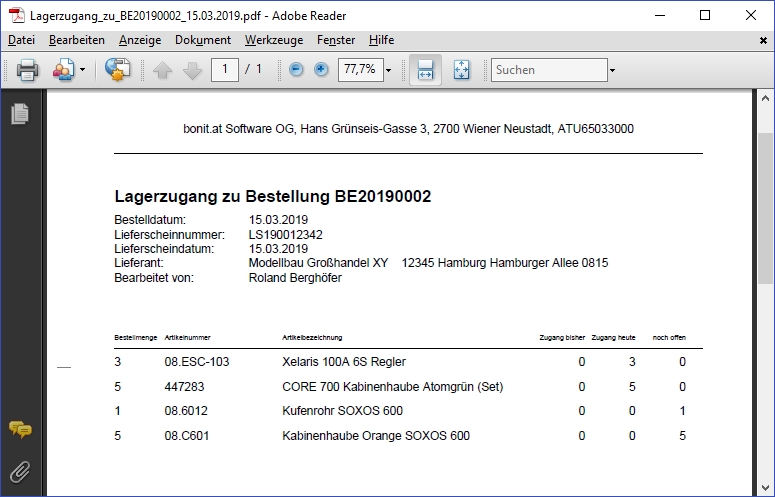
Task: Click text CORE 700 Kabinenhaube Atomgrün (Set)
Action: [392, 386]
